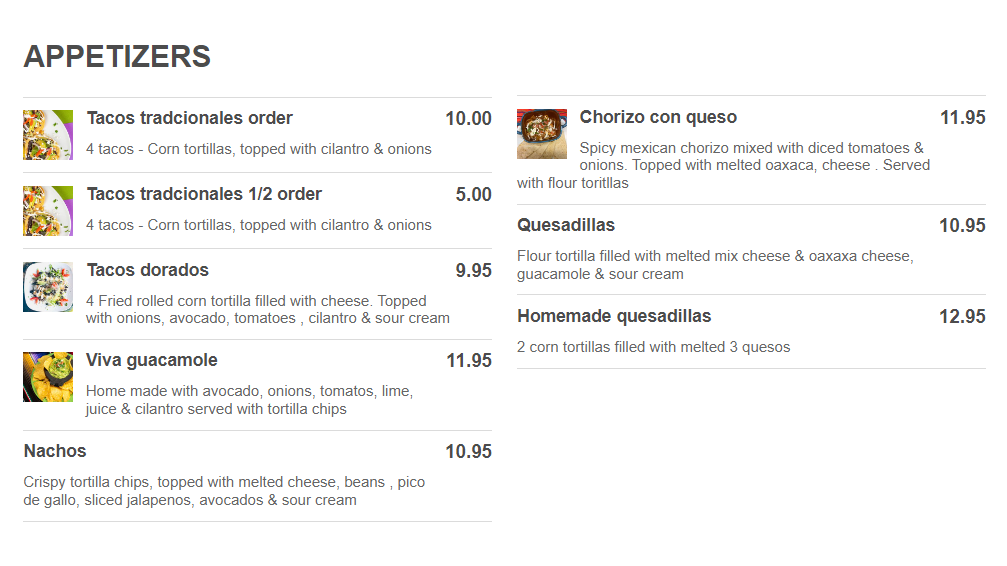
Task: Select the Tacos tradcionales order title
Action: pyautogui.click(x=190, y=118)
